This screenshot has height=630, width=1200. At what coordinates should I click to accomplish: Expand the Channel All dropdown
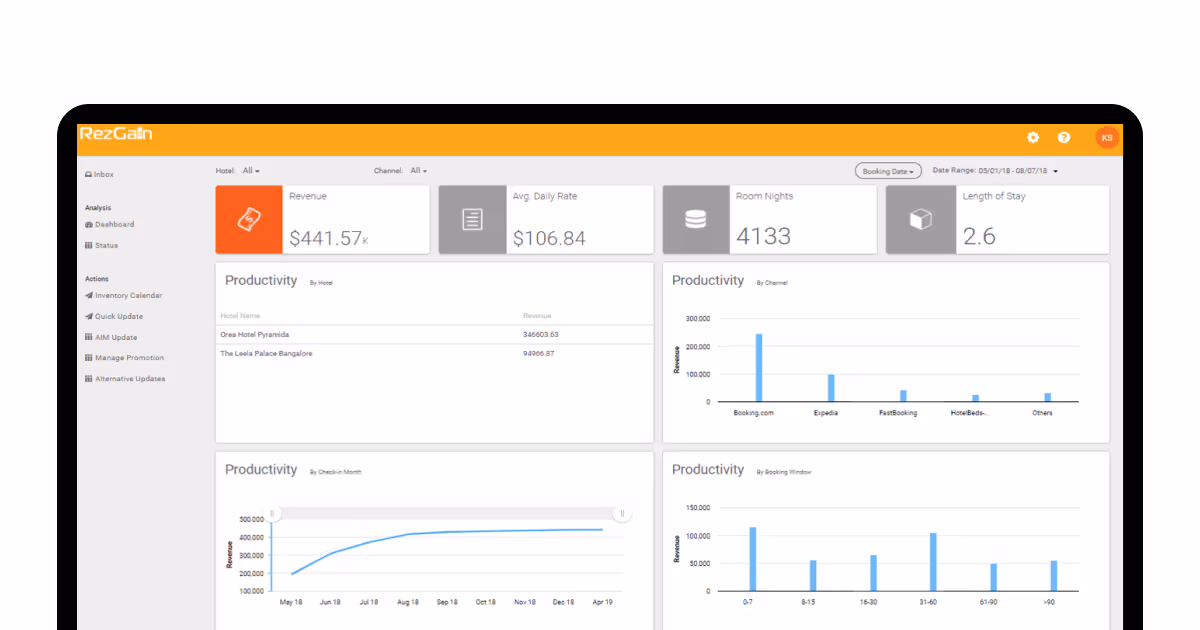pyautogui.click(x=419, y=171)
